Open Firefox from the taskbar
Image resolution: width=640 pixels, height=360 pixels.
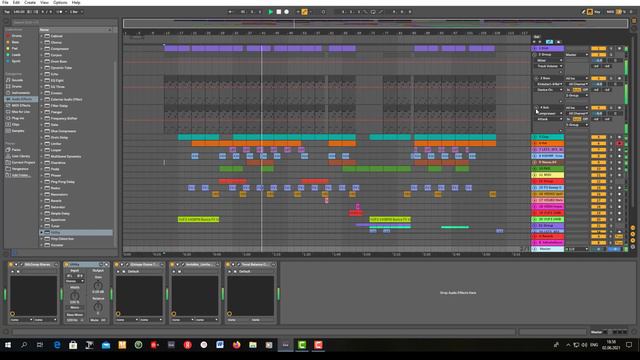pos(236,345)
